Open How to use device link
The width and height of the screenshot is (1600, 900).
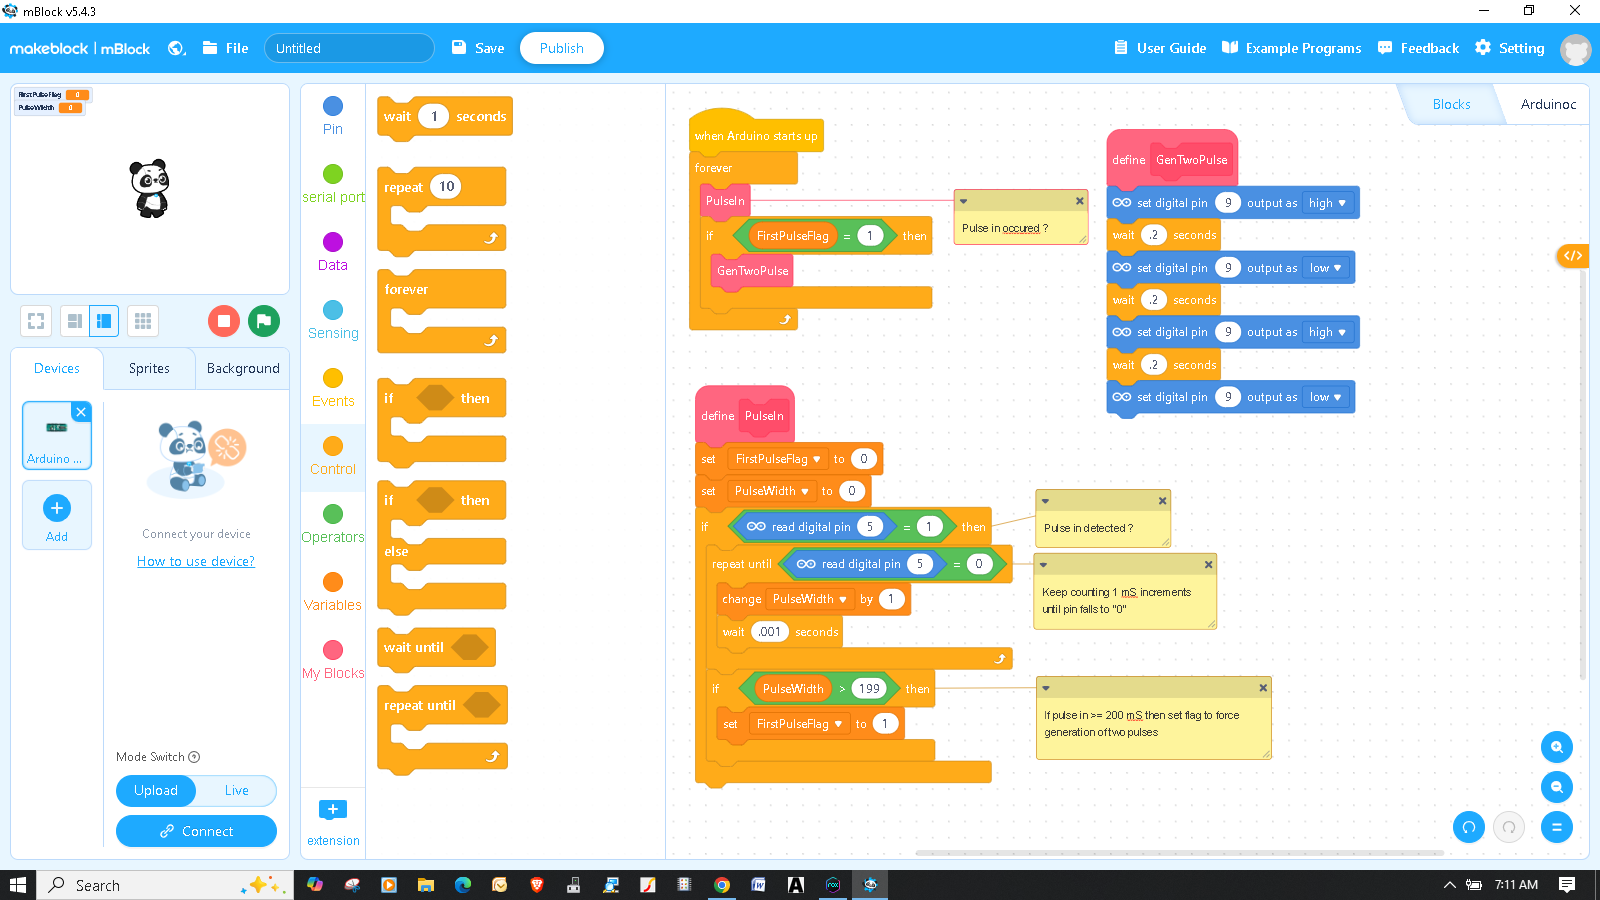point(196,561)
